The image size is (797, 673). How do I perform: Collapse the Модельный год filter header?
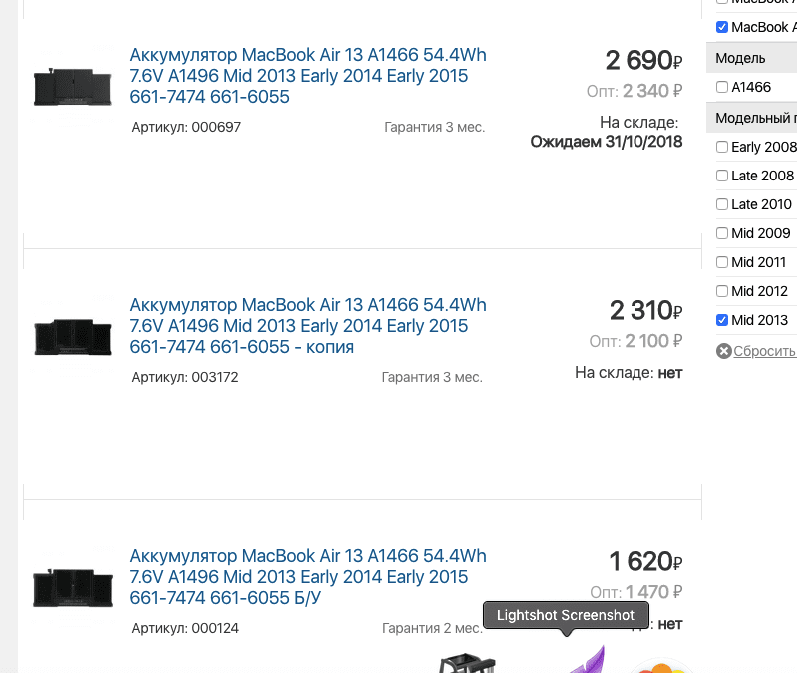[x=755, y=118]
